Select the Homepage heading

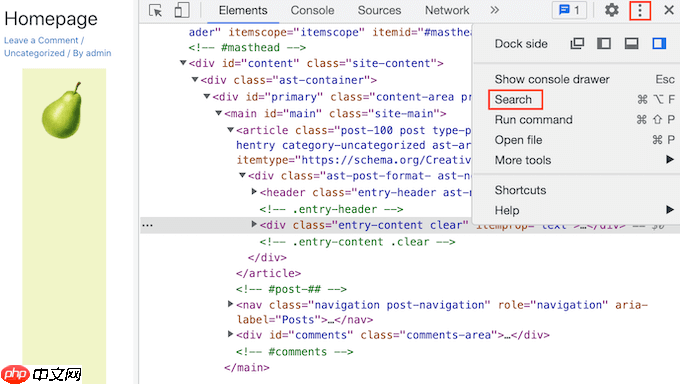(51, 19)
